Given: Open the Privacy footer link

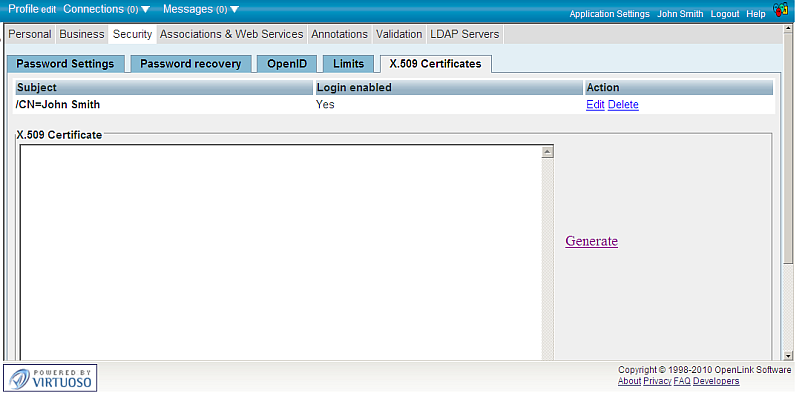Looking at the screenshot, I should (x=657, y=381).
